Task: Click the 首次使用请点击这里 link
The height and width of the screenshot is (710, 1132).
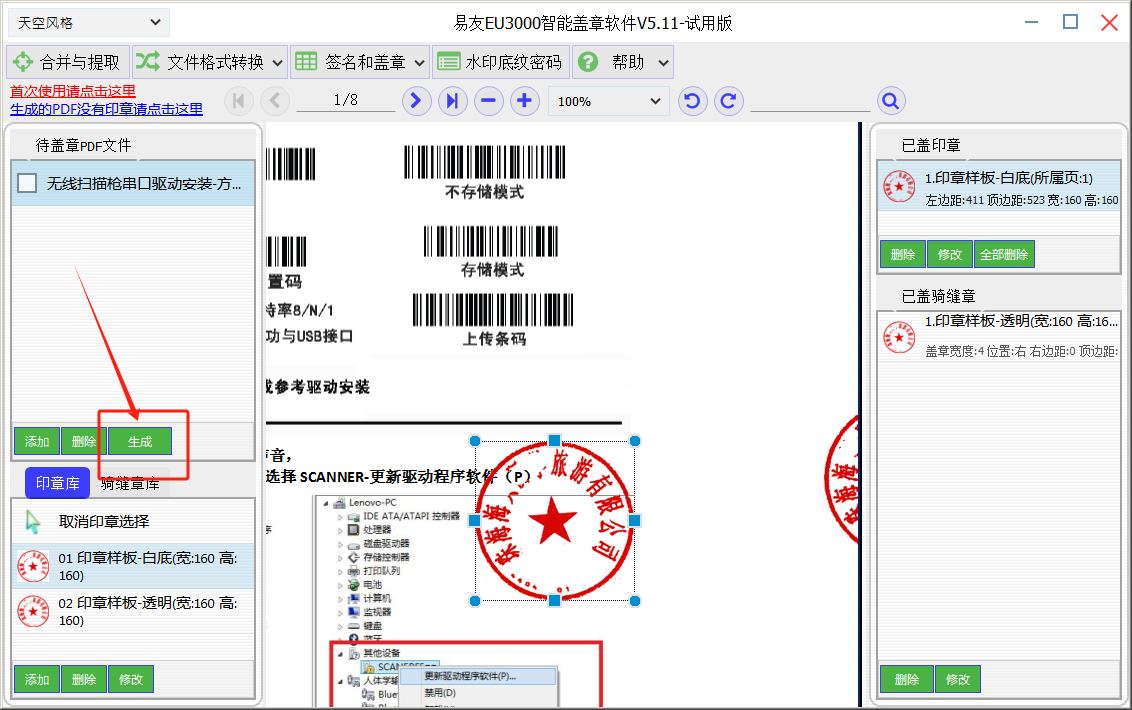Action: pyautogui.click(x=73, y=91)
